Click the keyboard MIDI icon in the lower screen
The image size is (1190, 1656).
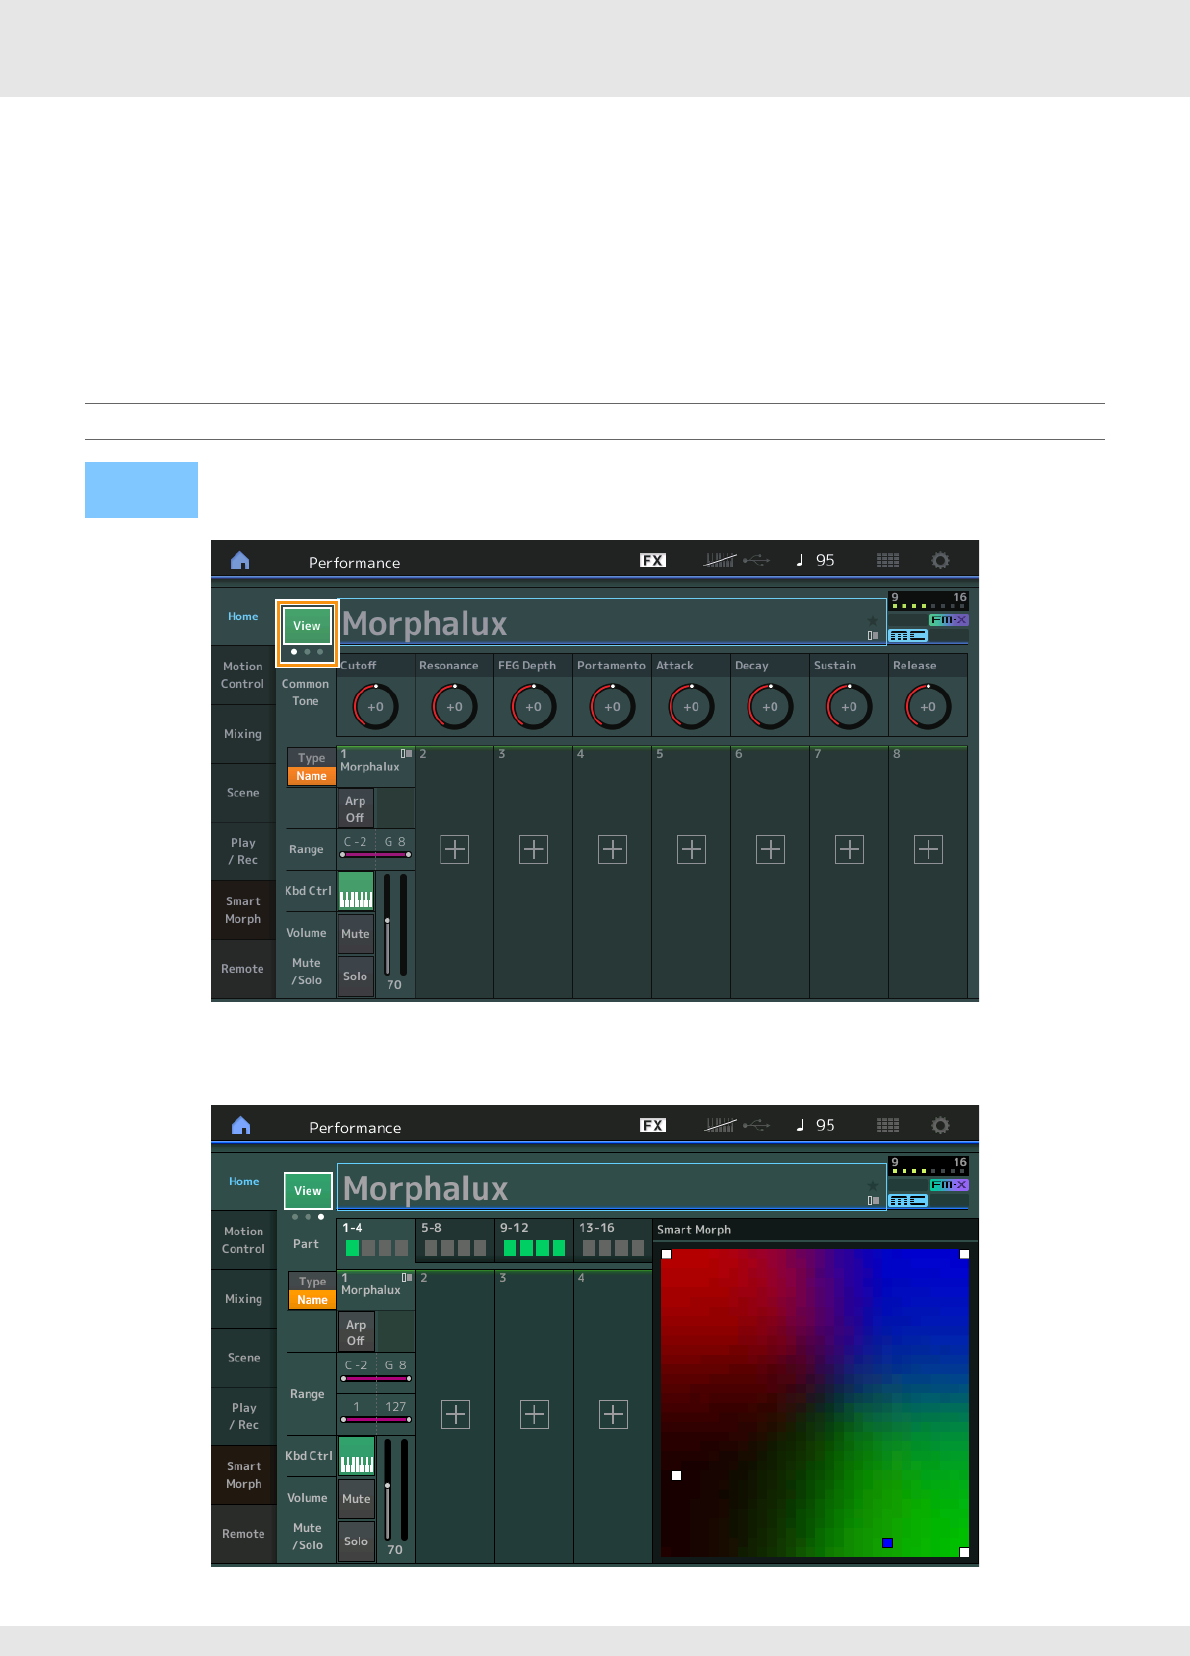click(x=720, y=1126)
